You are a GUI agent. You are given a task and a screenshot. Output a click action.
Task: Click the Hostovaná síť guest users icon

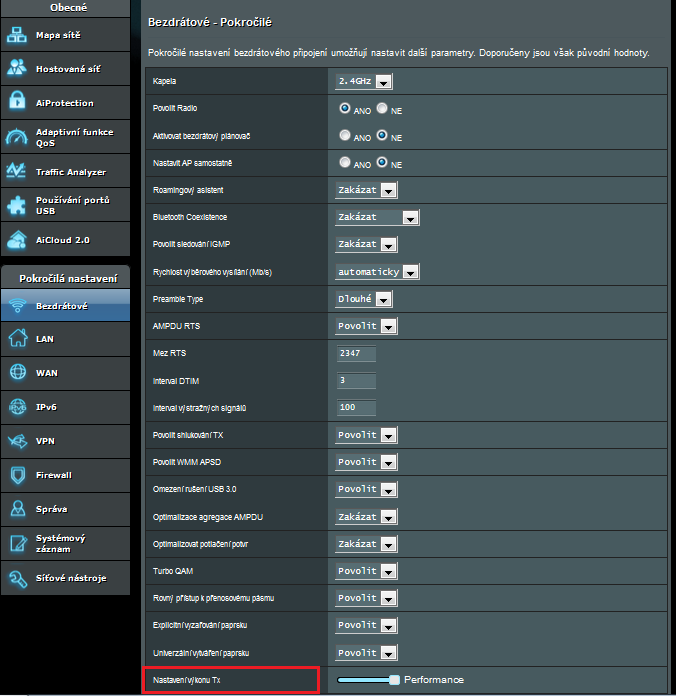point(17,68)
